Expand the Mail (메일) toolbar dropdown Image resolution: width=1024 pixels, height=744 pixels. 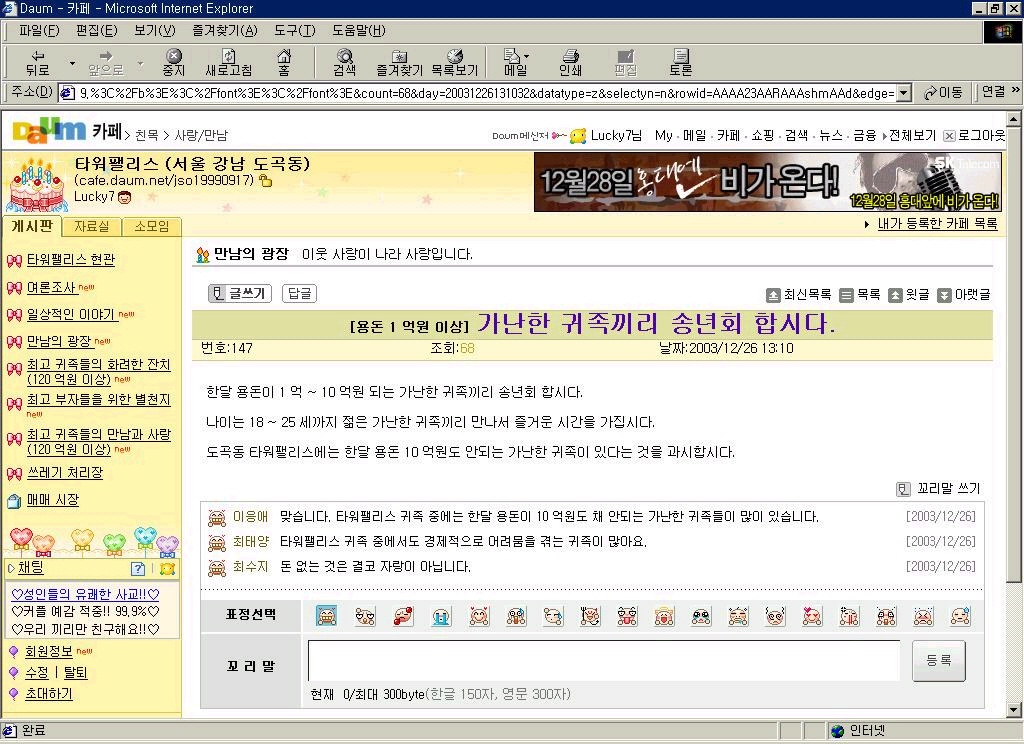pos(526,57)
